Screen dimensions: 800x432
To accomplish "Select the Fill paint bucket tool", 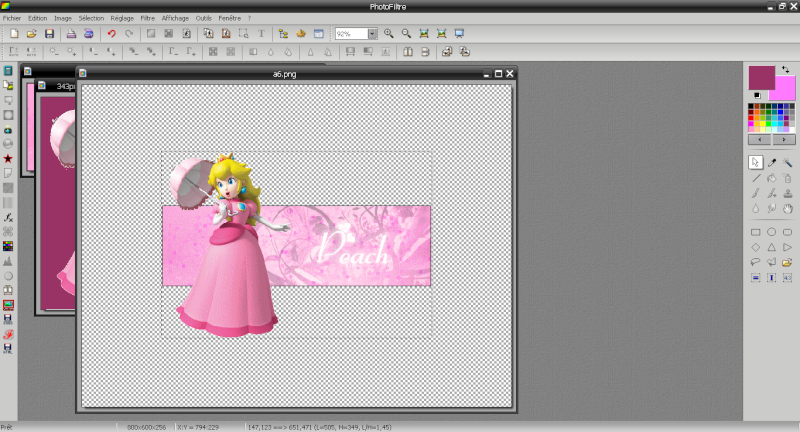I will pyautogui.click(x=771, y=178).
